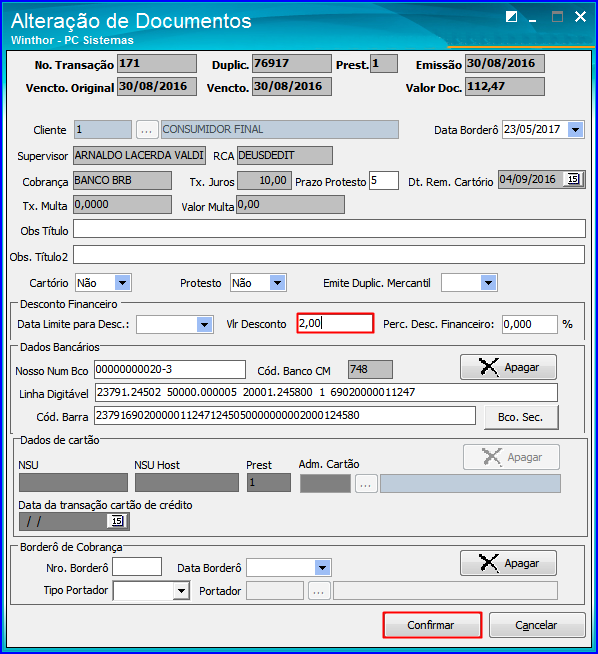Click the NSU Host field
Image resolution: width=598 pixels, height=654 pixels.
click(187, 482)
